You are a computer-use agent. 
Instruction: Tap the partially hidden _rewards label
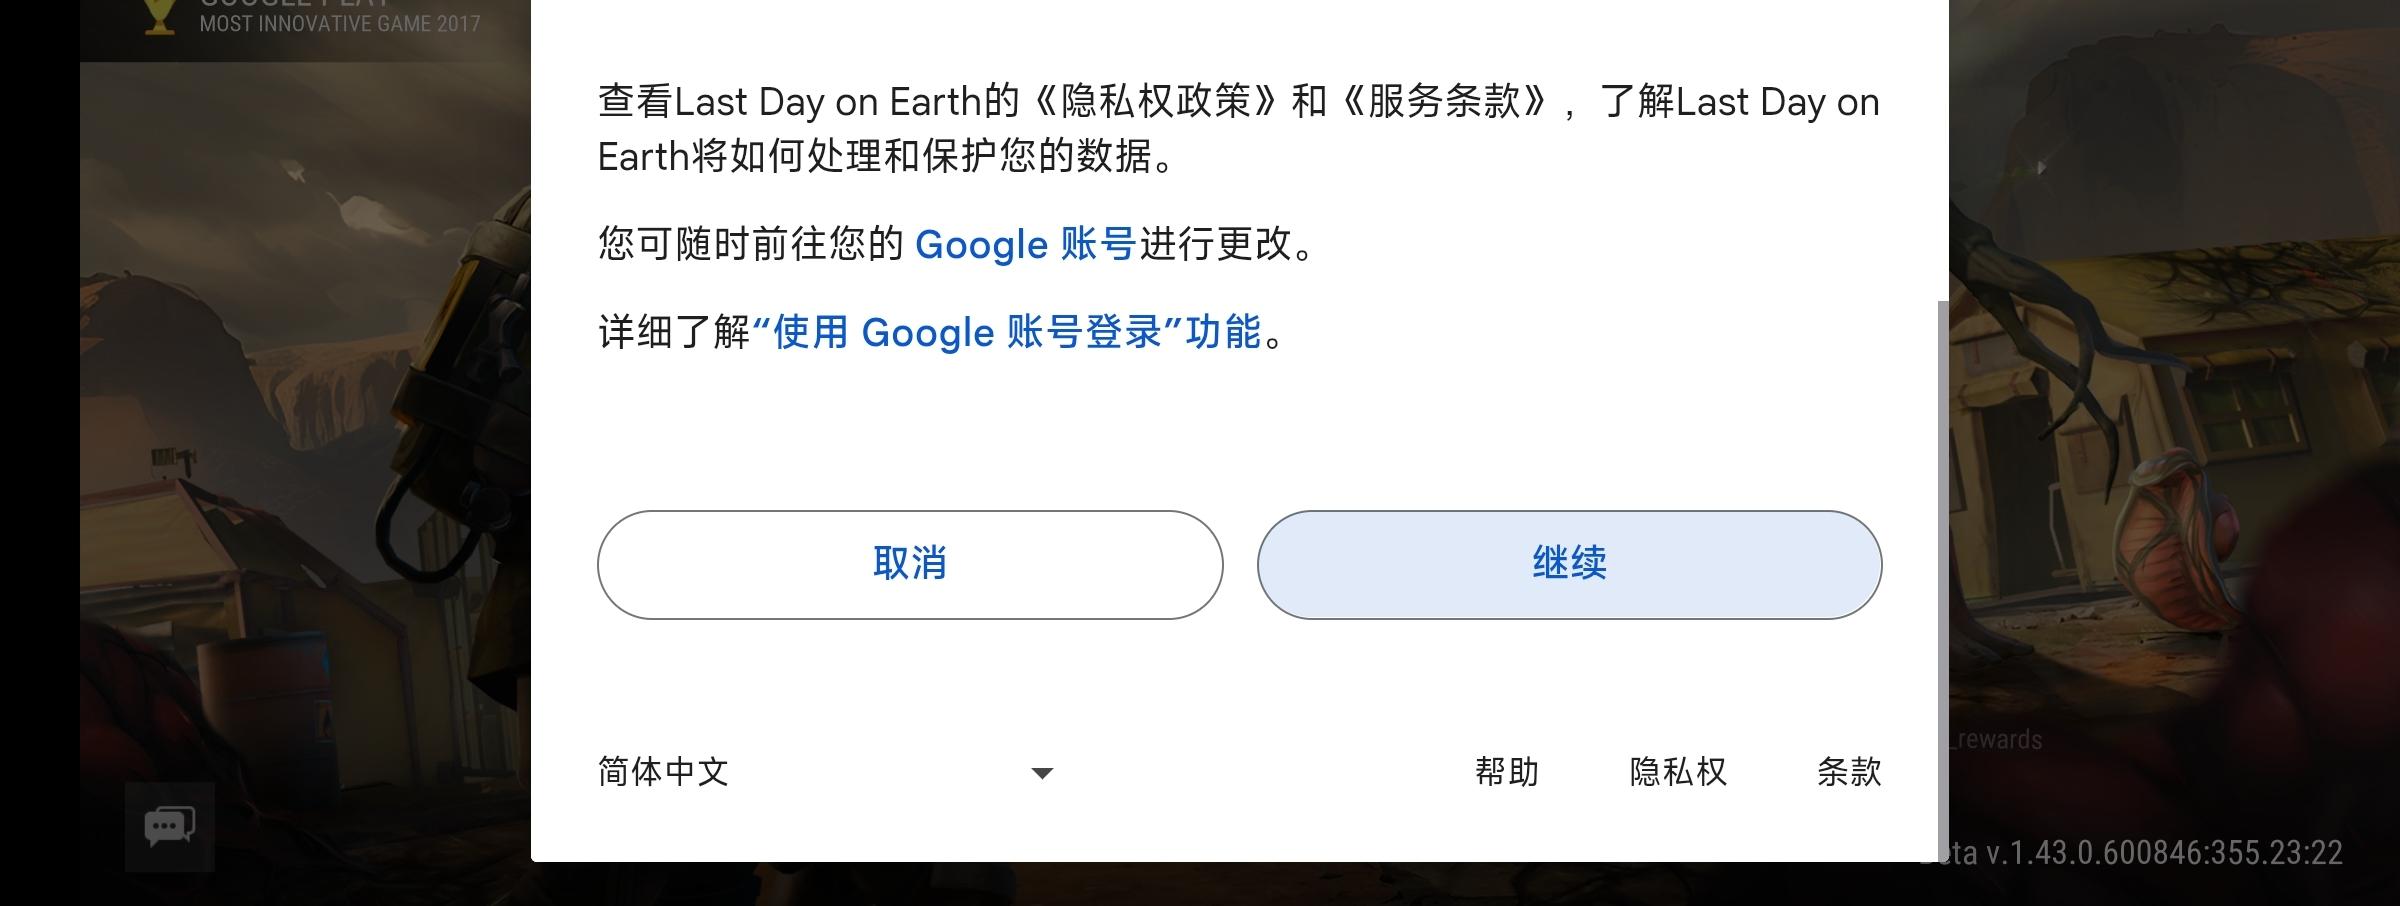[x=1997, y=740]
